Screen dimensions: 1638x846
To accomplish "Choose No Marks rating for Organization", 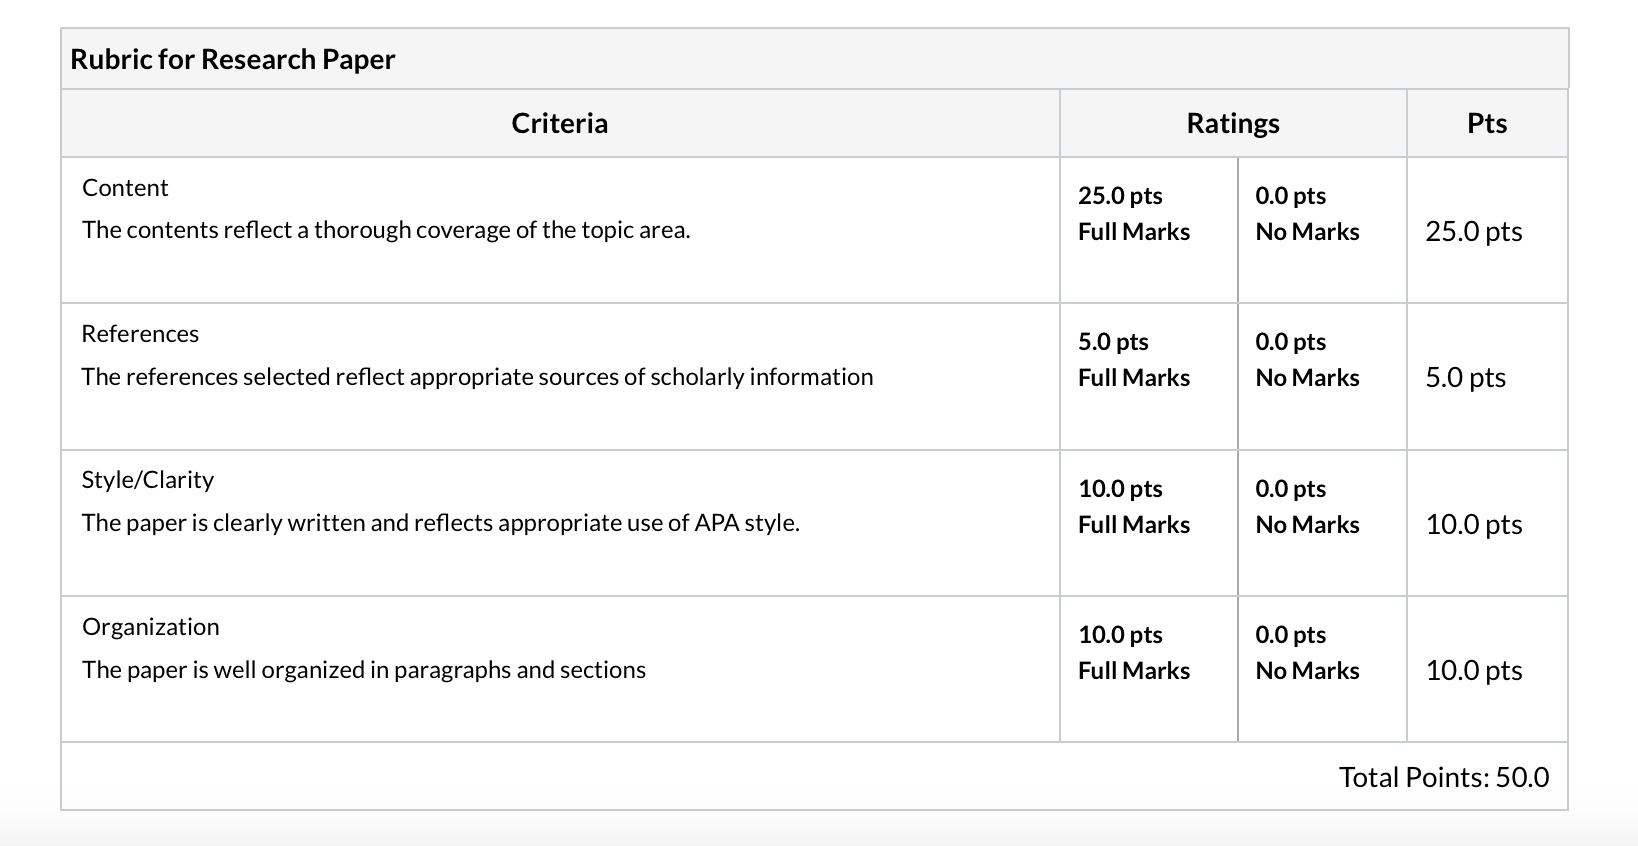I will [1322, 669].
